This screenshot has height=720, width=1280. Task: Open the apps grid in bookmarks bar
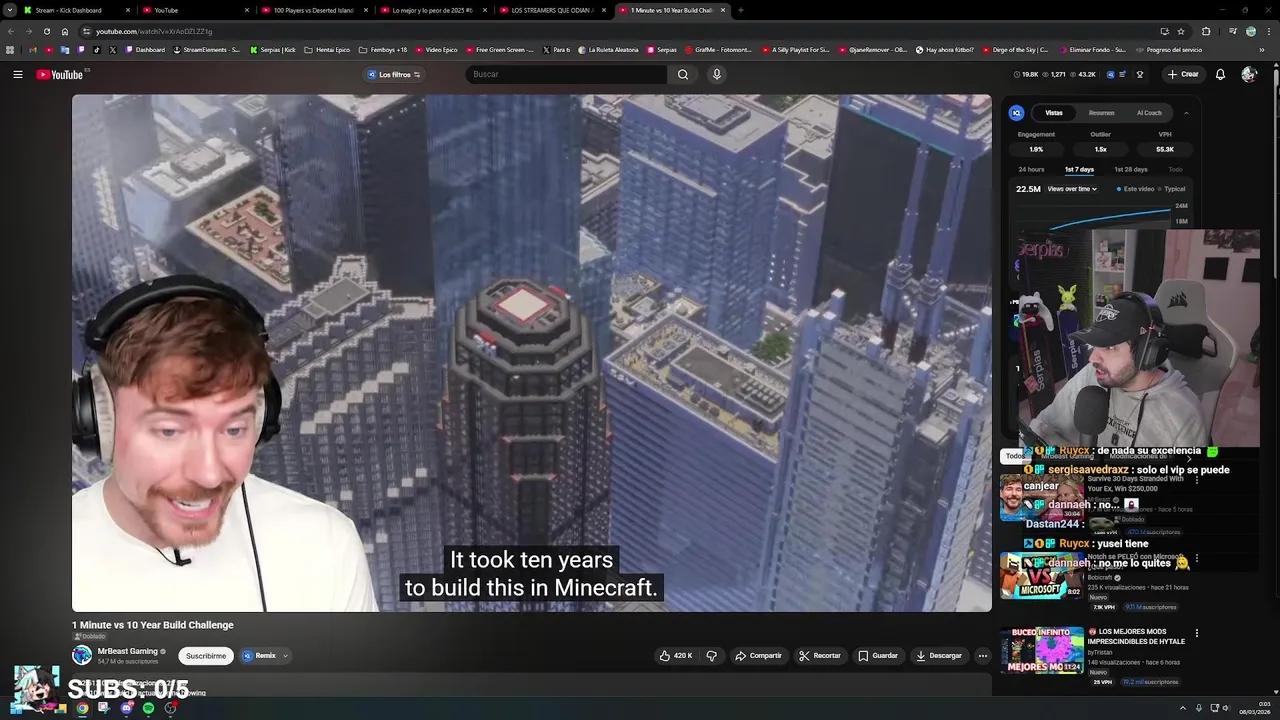click(x=10, y=49)
